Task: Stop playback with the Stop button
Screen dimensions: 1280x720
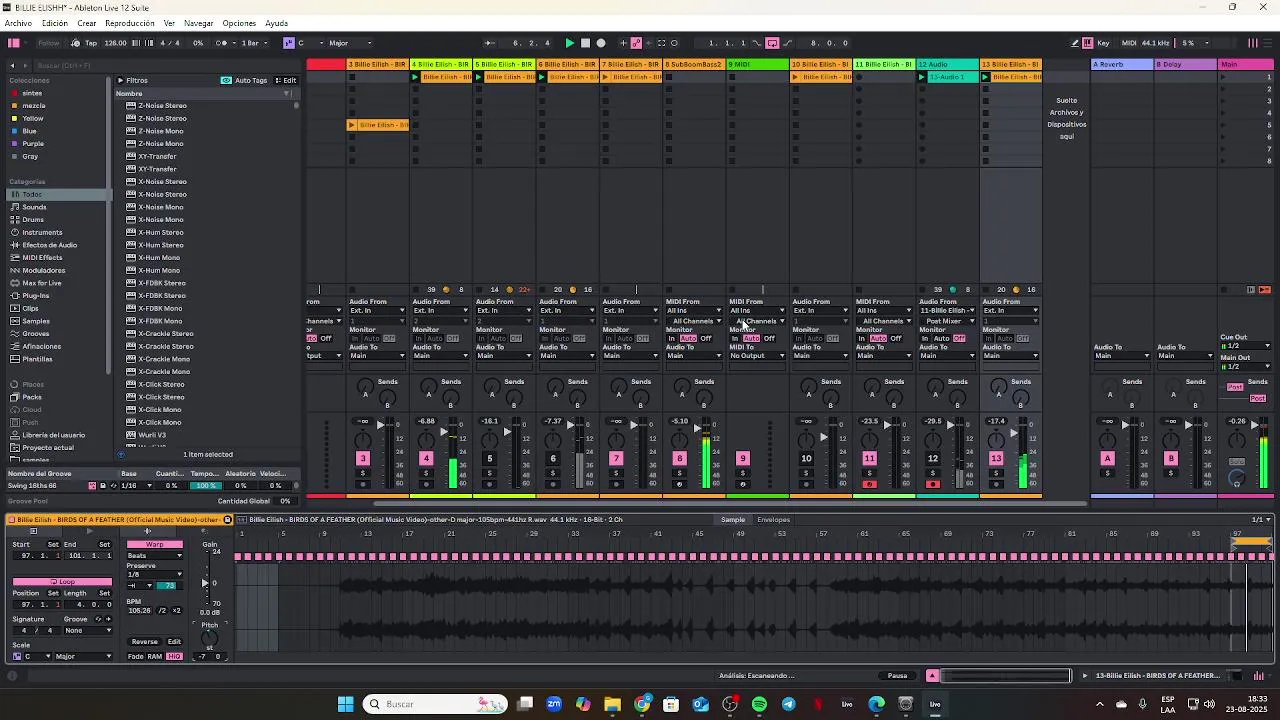Action: tap(585, 43)
